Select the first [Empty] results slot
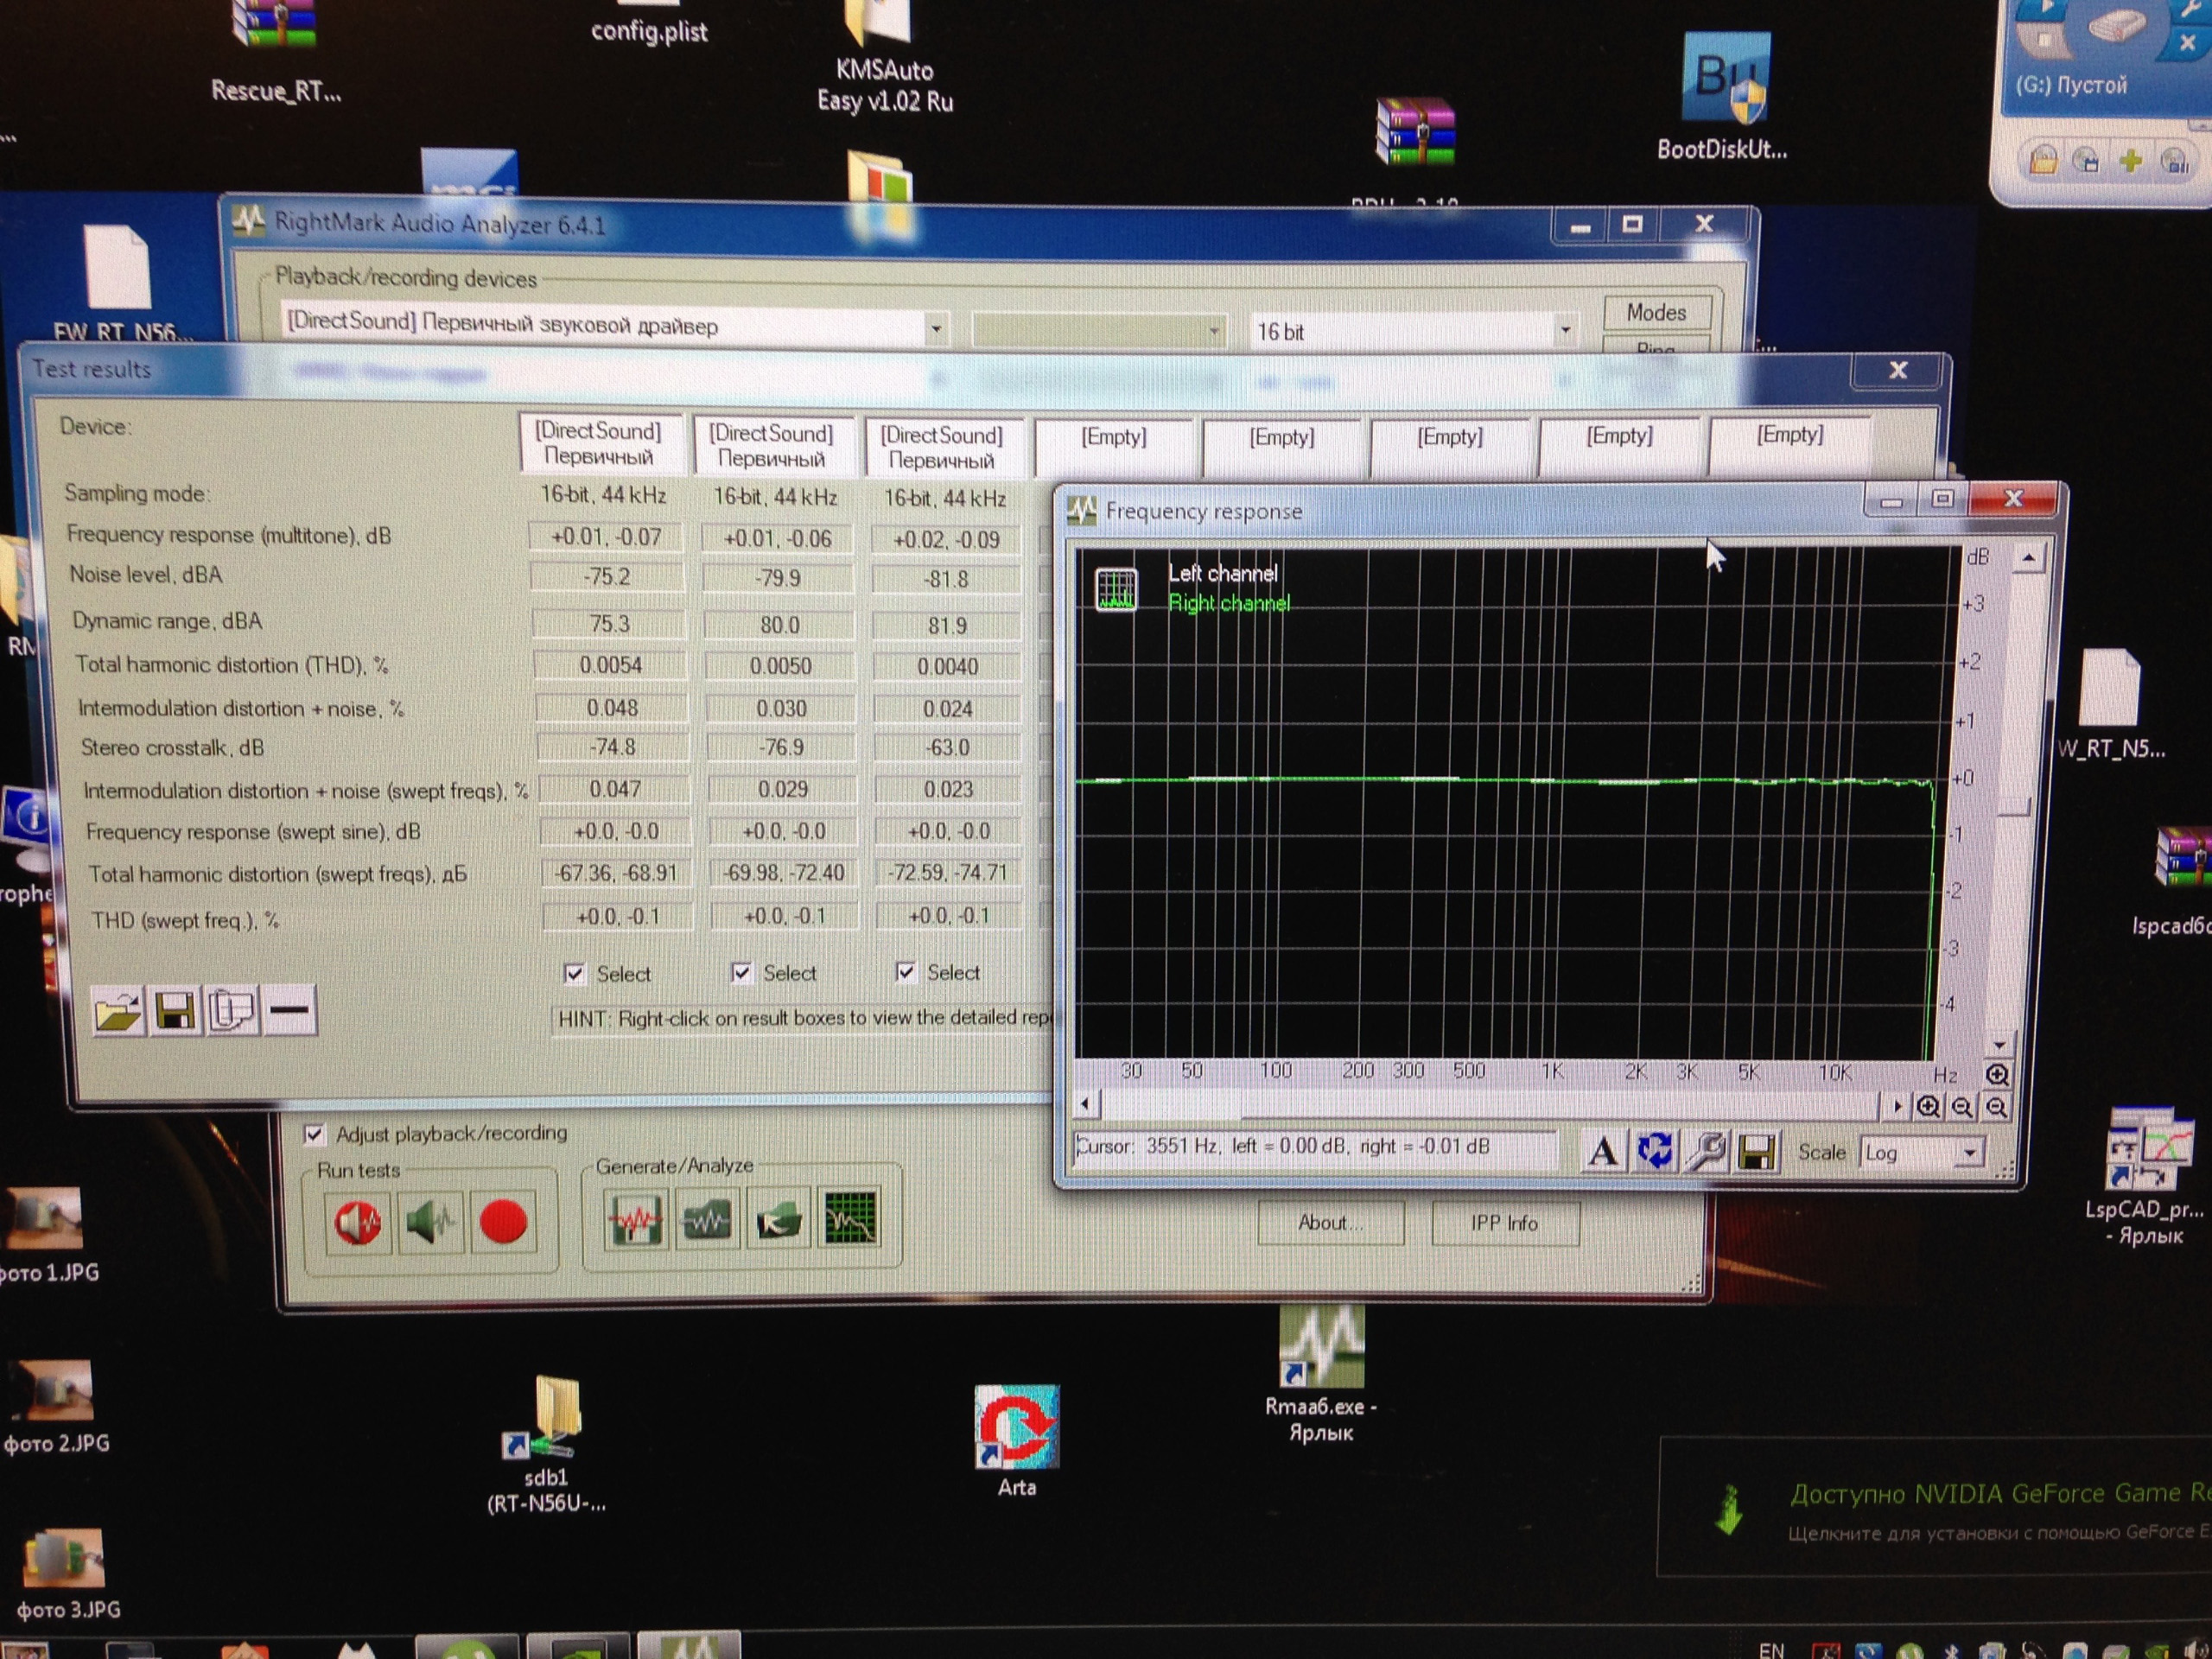Viewport: 2212px width, 1659px height. coord(1113,447)
